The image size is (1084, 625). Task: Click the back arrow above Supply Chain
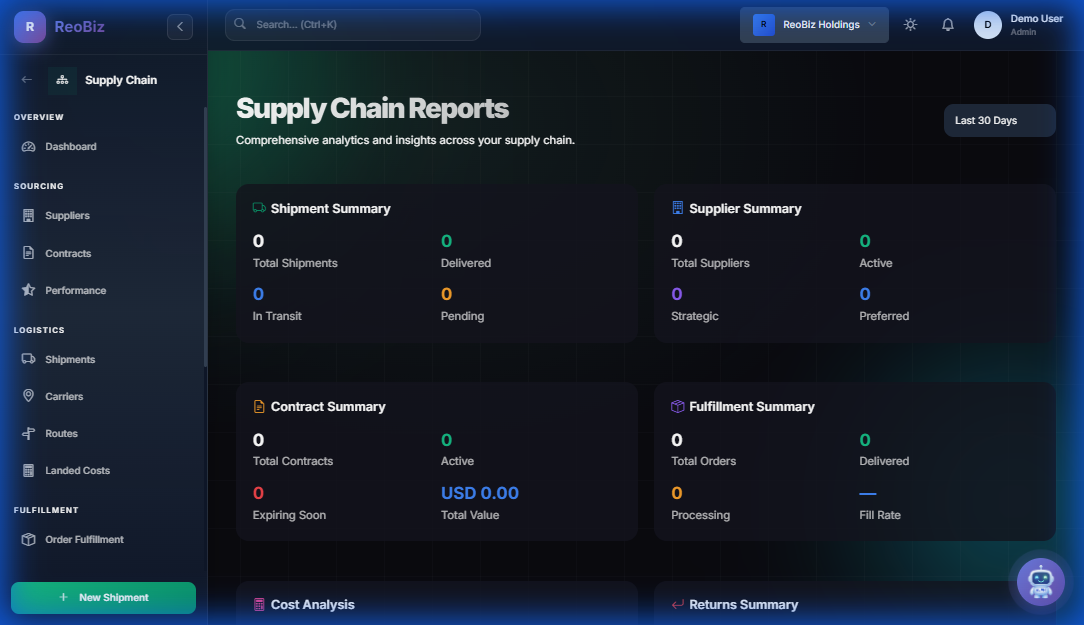click(26, 79)
